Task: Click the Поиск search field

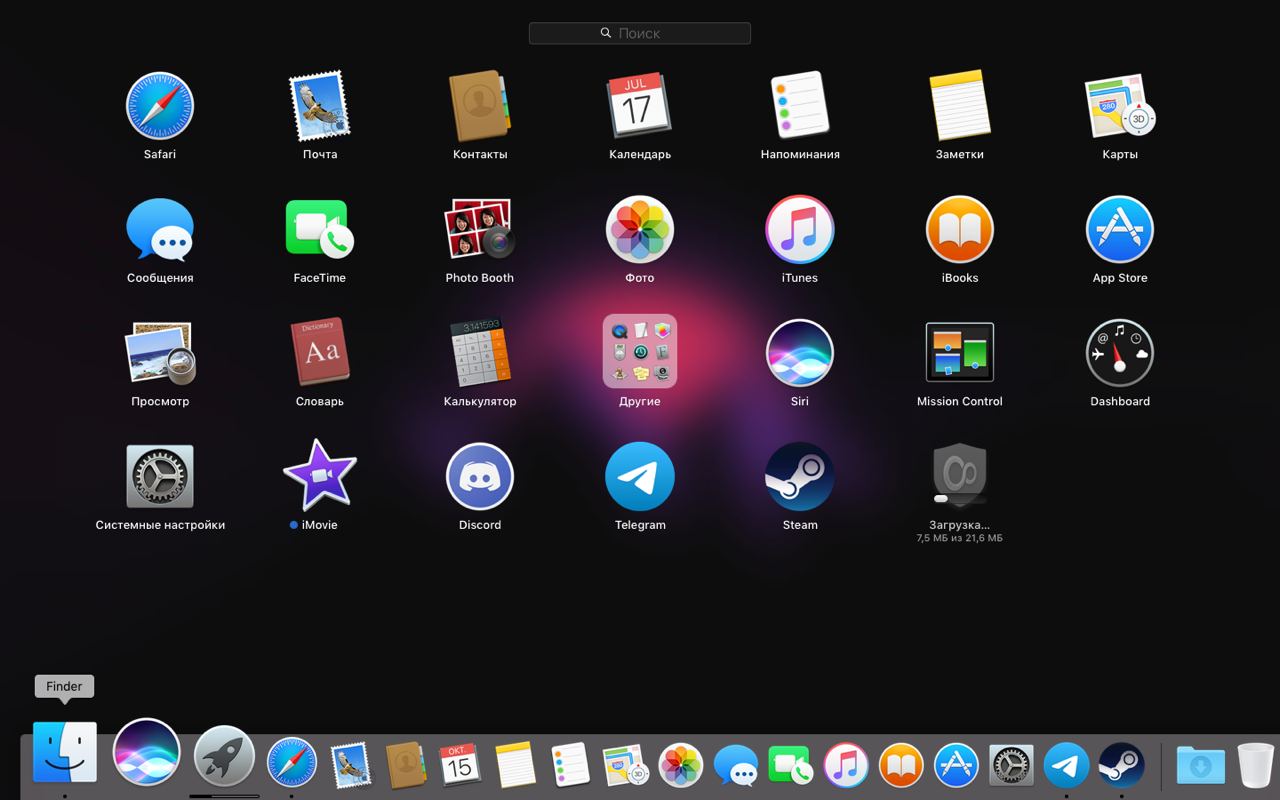Action: click(640, 33)
